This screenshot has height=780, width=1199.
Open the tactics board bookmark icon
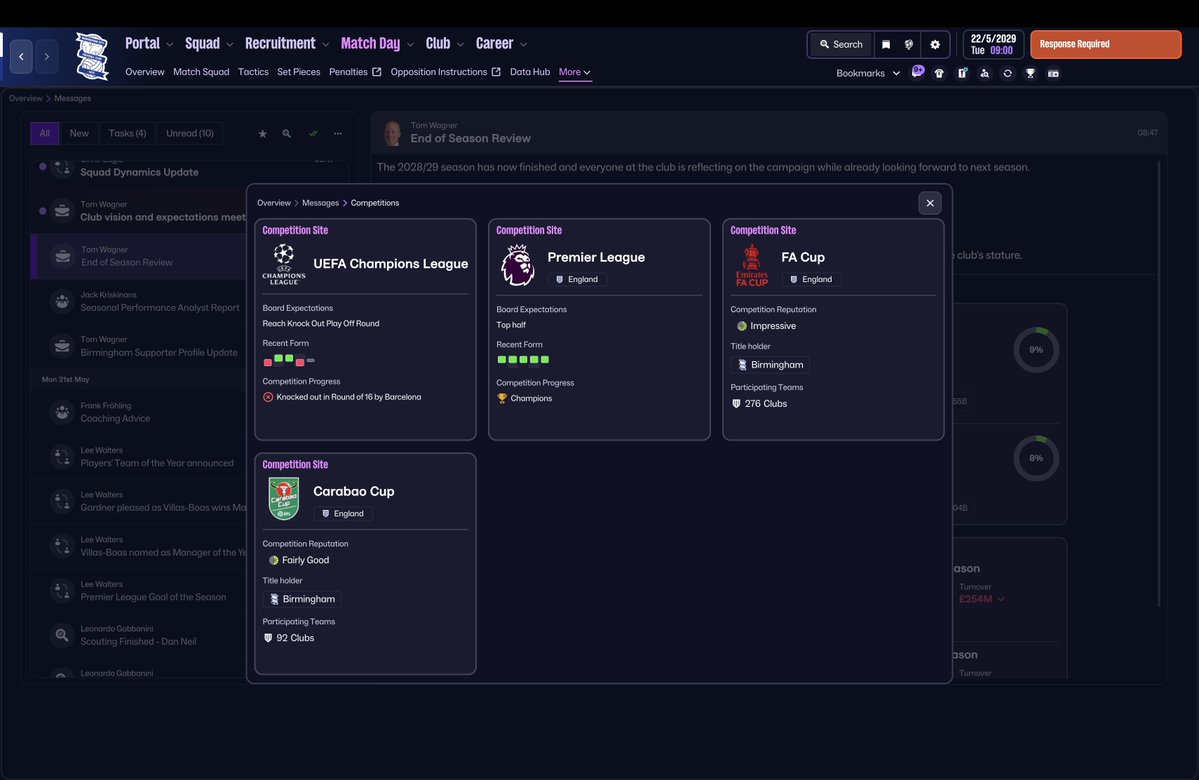click(x=962, y=73)
